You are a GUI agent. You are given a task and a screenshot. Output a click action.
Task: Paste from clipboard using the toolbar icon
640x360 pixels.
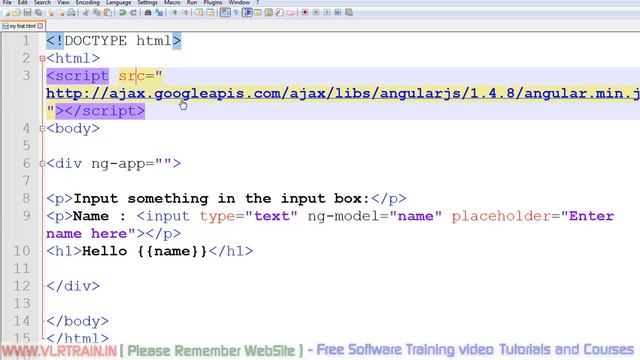click(108, 13)
